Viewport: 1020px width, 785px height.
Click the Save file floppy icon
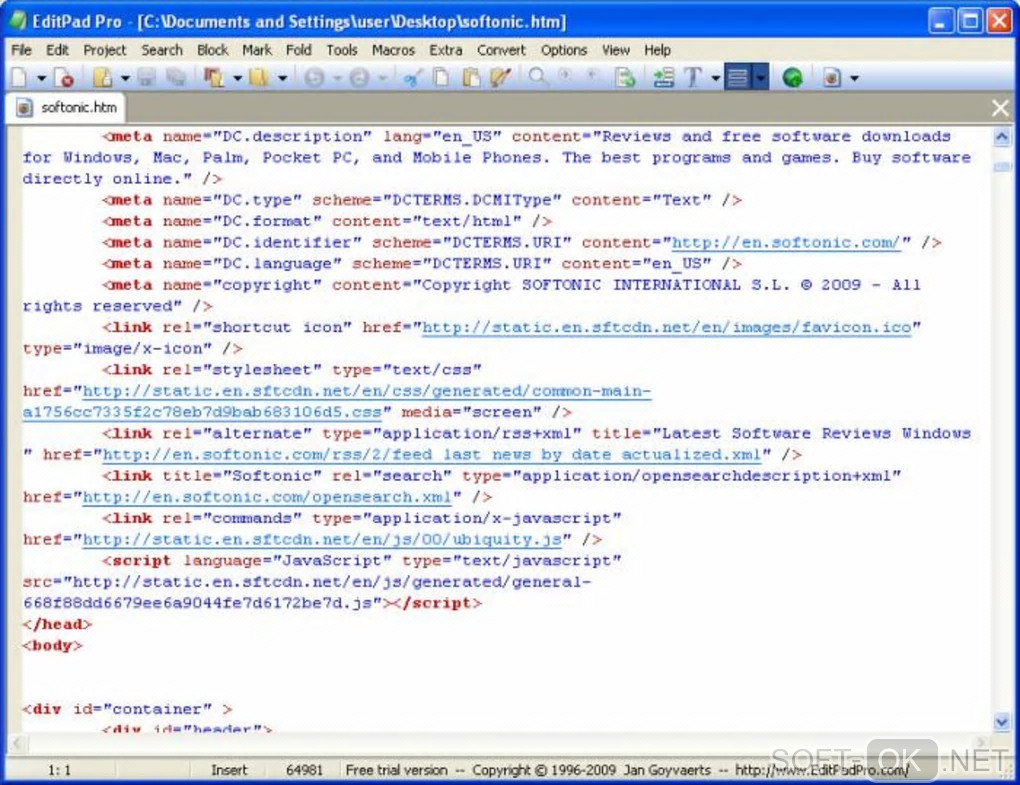click(147, 78)
